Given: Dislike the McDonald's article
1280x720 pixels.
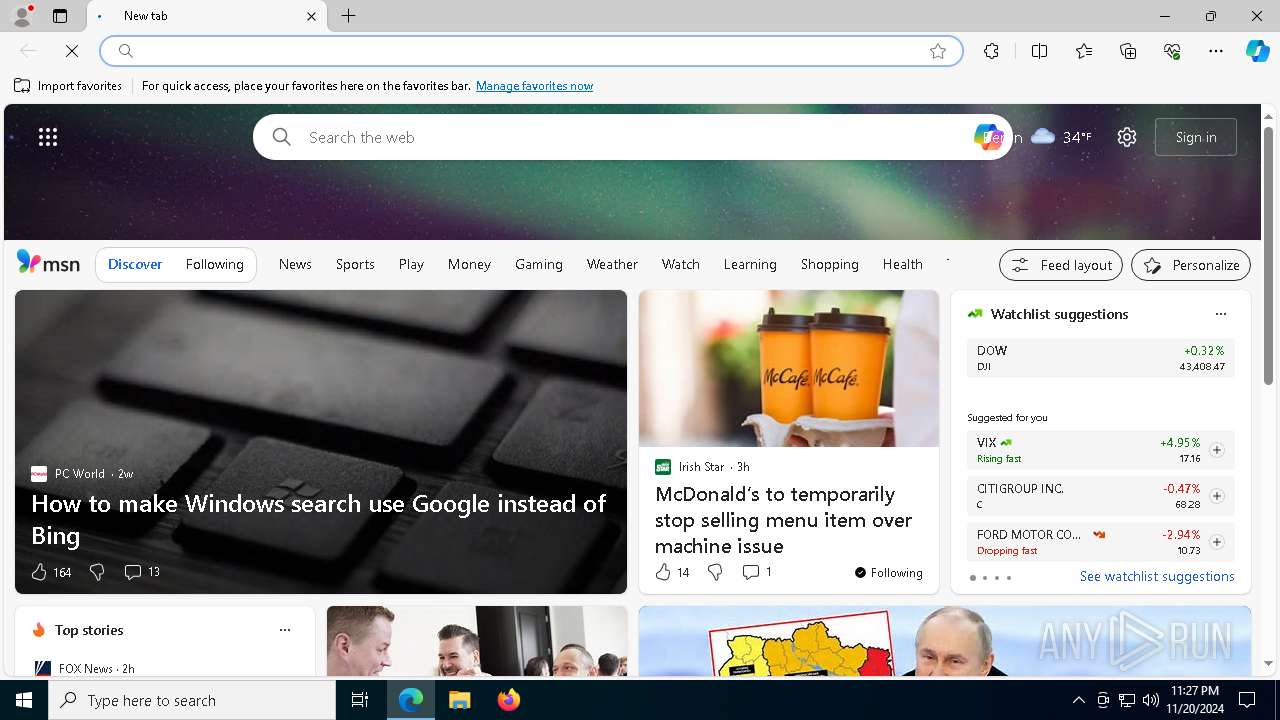Looking at the screenshot, I should [x=715, y=572].
